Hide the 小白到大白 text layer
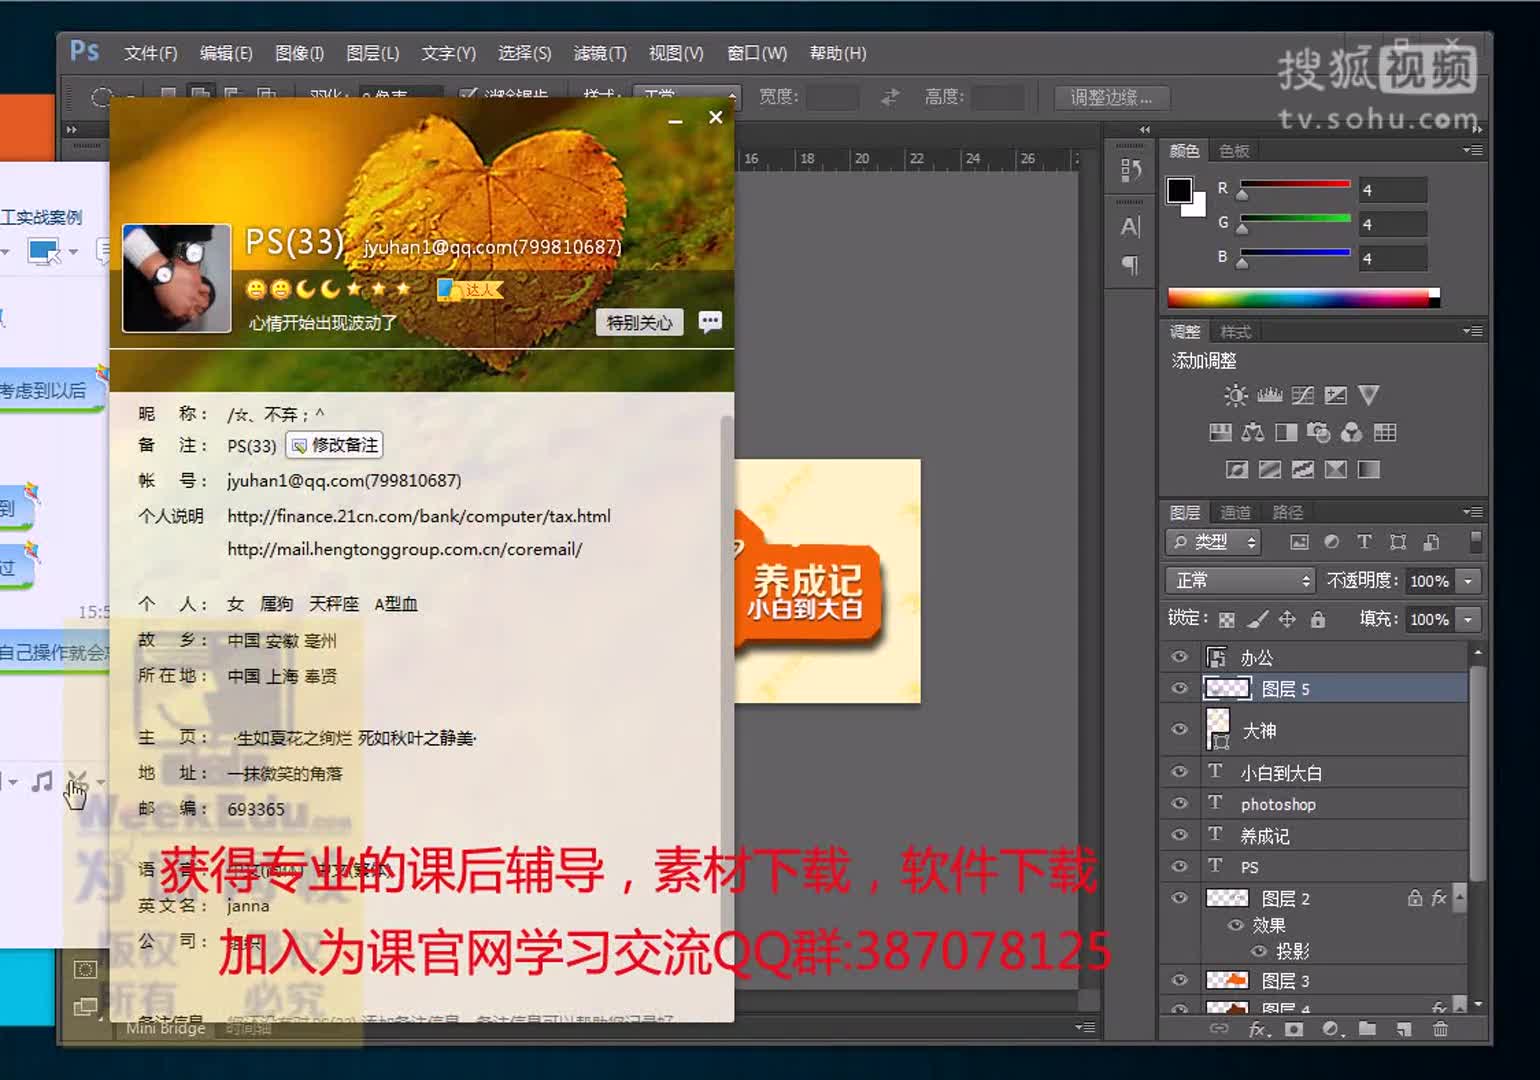The height and width of the screenshot is (1080, 1540). point(1180,772)
